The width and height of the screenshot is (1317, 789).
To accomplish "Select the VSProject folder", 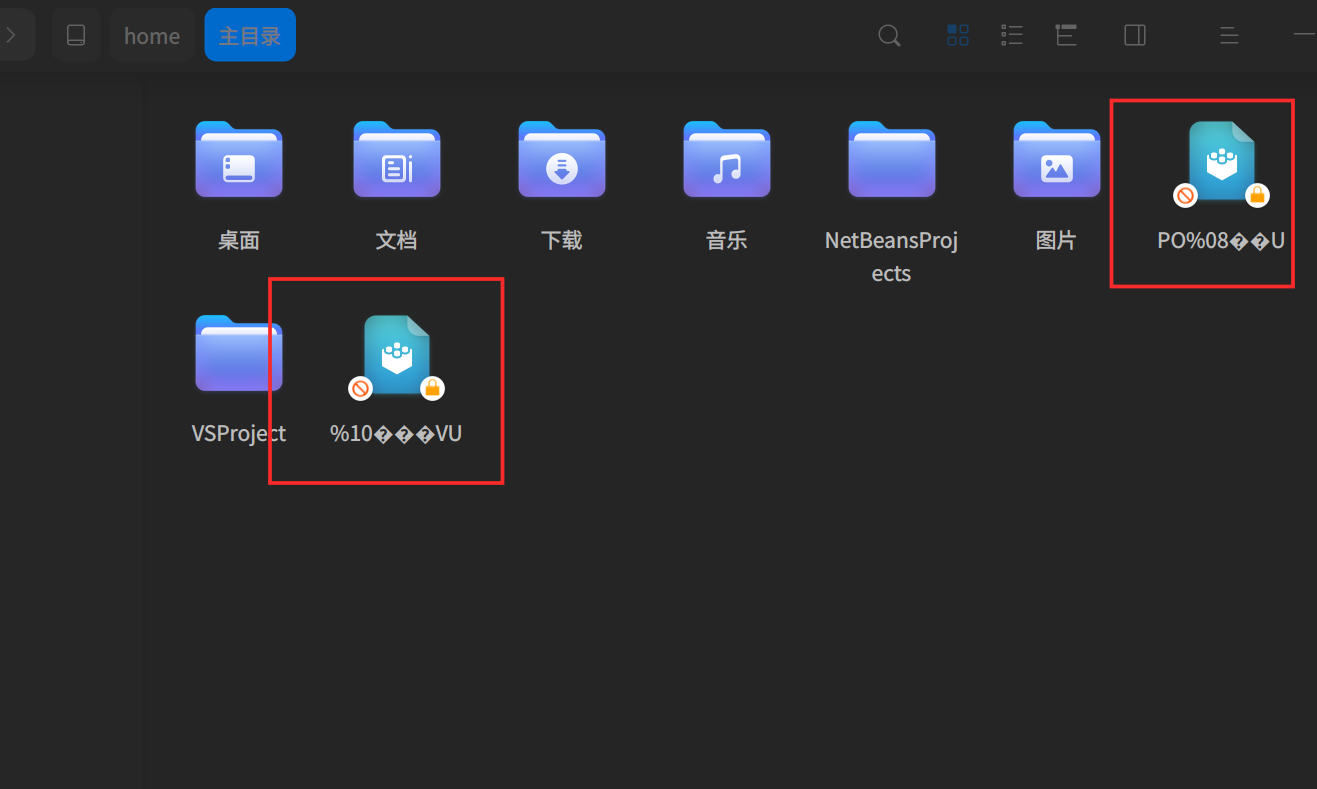I will point(239,380).
